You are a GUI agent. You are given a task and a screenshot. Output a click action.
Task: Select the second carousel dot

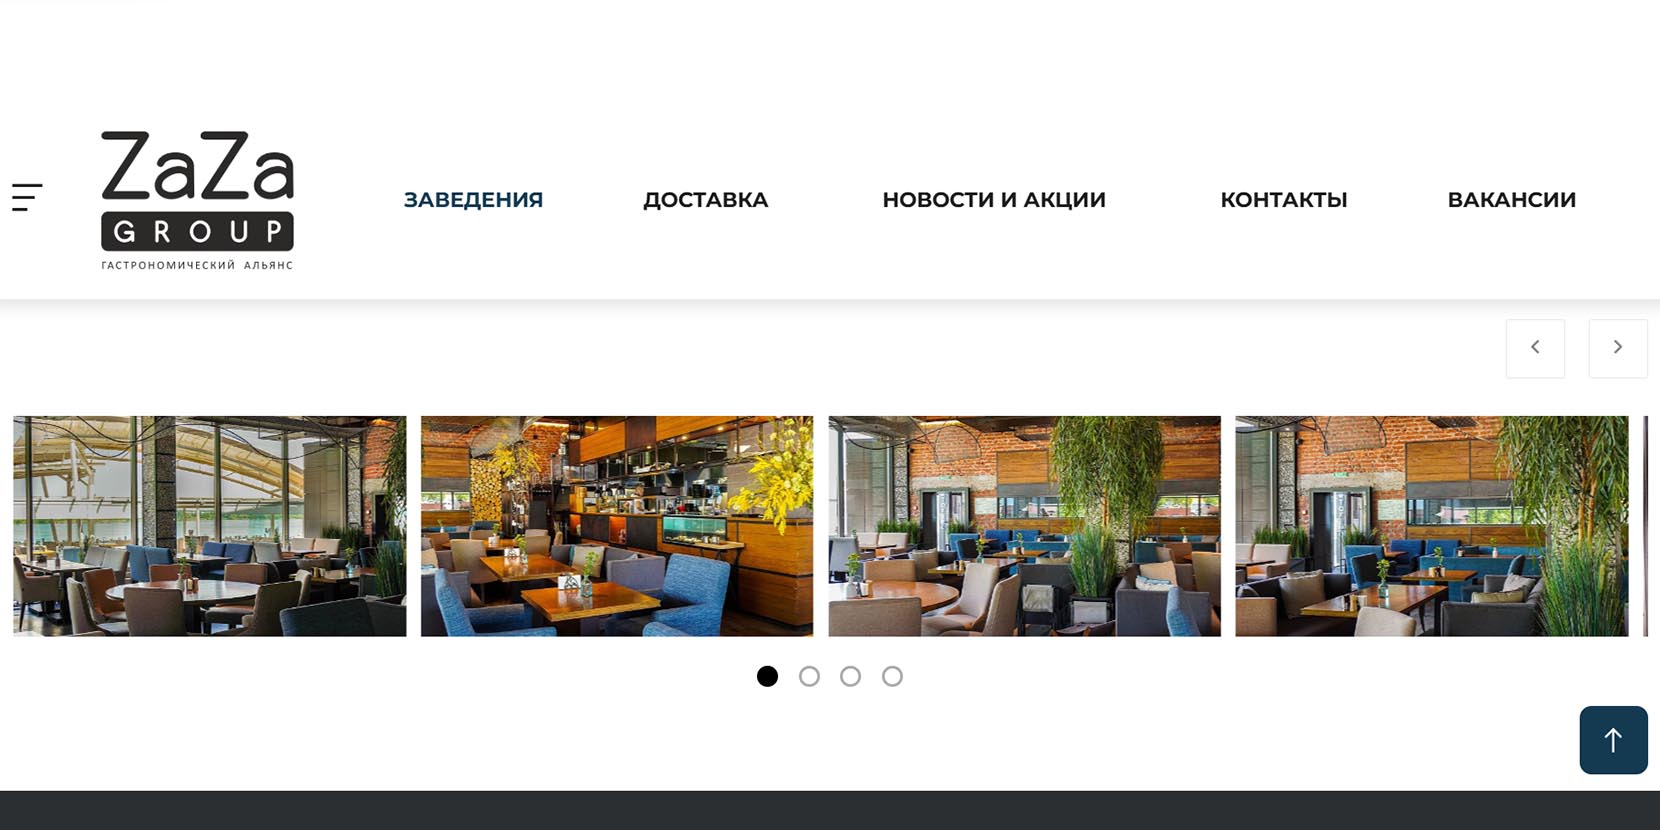[x=809, y=677]
